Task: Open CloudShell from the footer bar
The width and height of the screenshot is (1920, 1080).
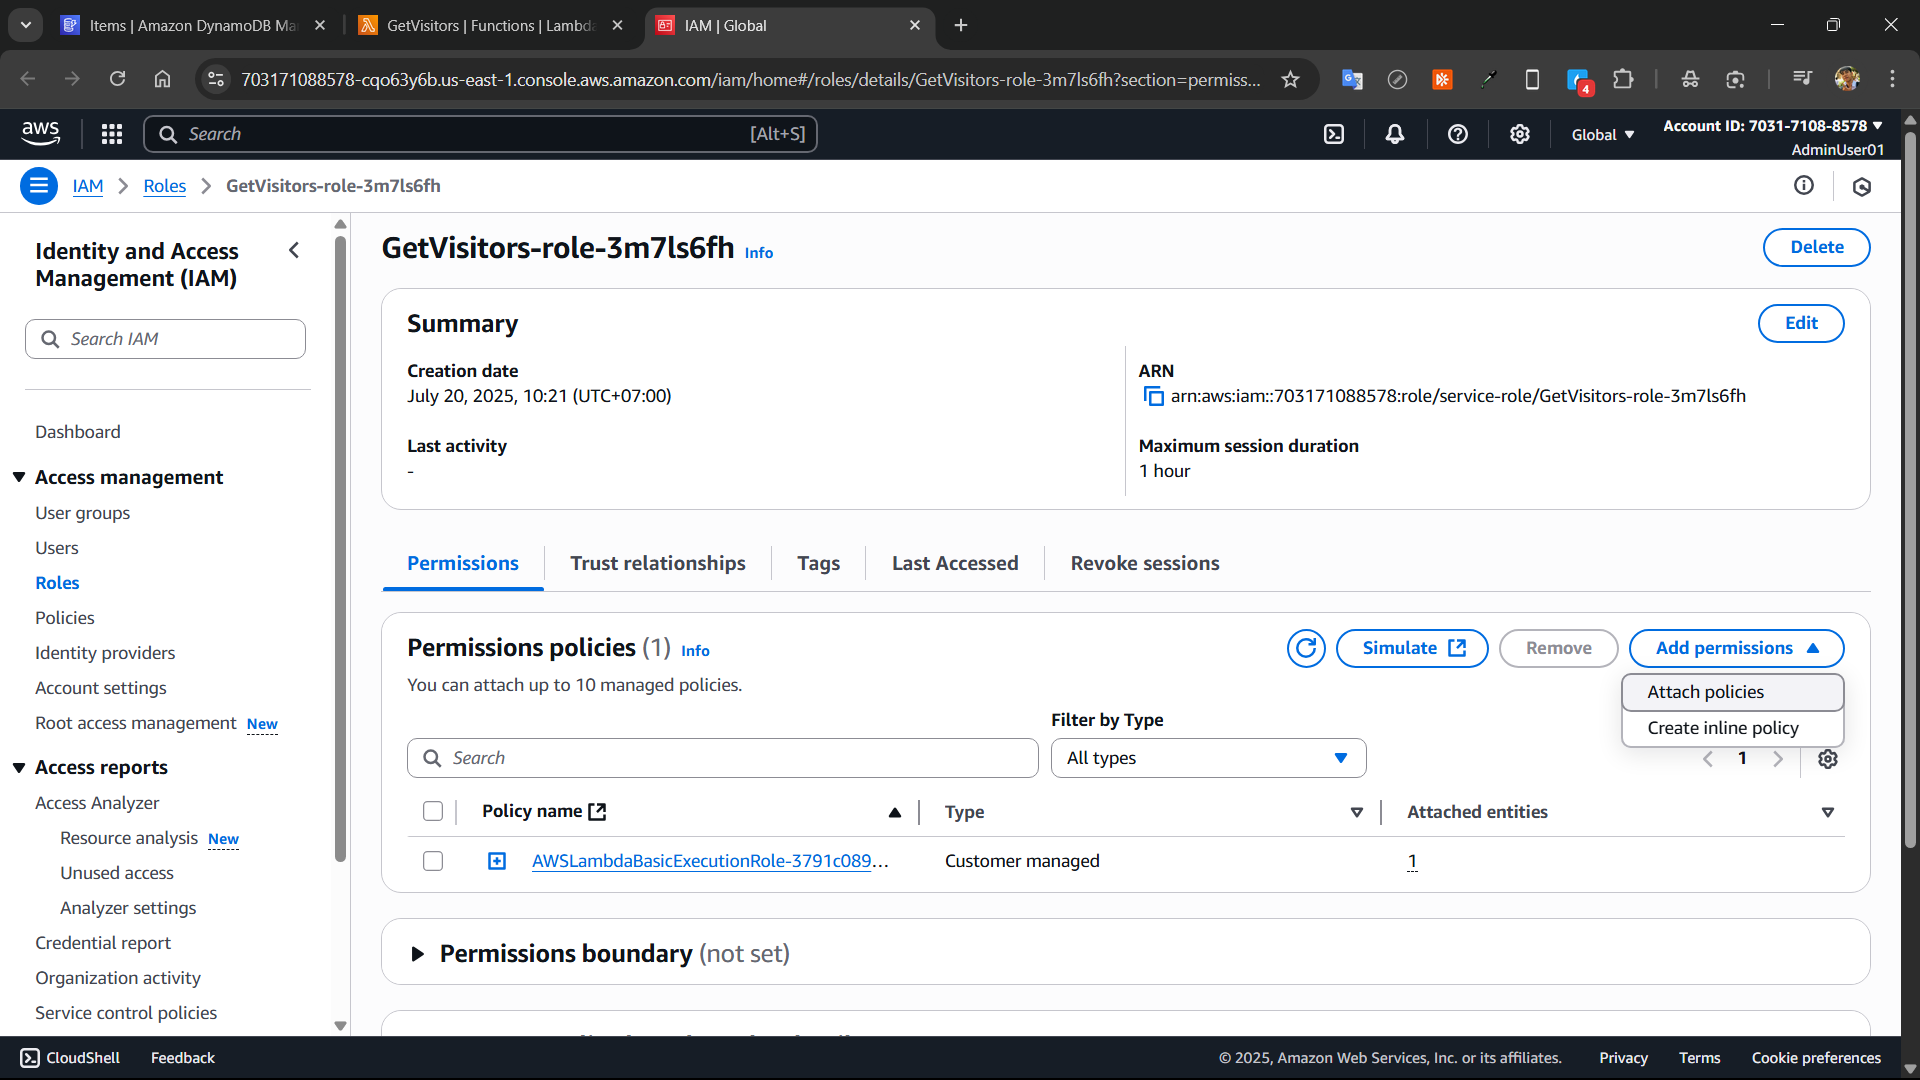Action: coord(70,1058)
